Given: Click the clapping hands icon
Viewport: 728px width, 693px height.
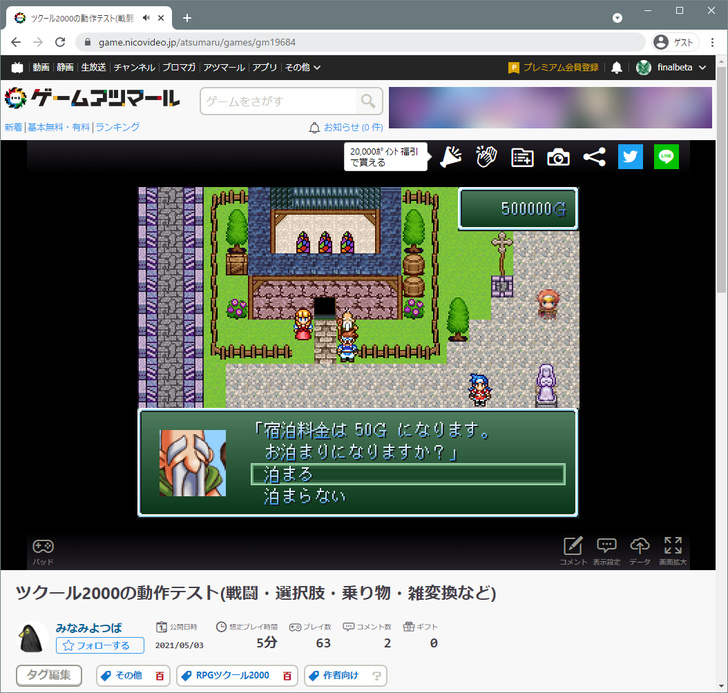Looking at the screenshot, I should click(486, 157).
